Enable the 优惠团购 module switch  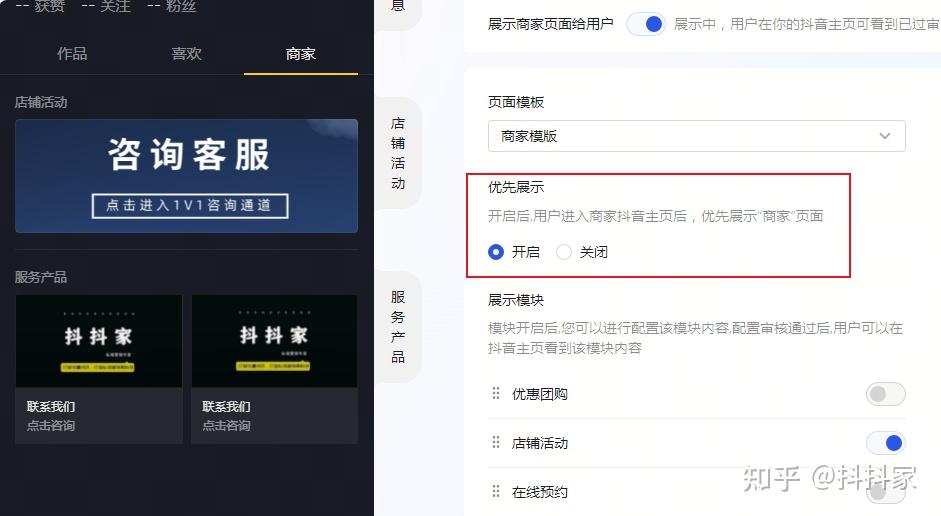point(885,394)
